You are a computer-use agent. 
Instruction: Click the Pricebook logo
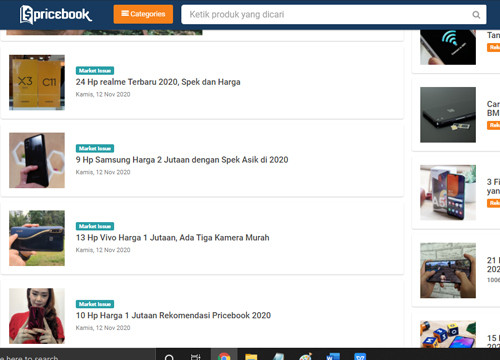pos(56,15)
